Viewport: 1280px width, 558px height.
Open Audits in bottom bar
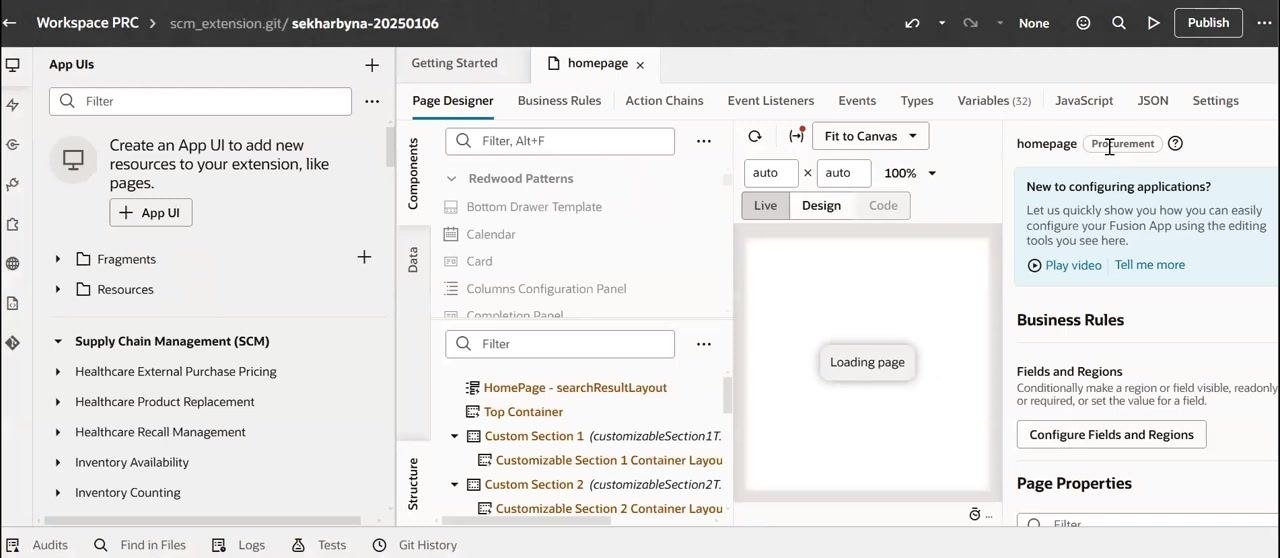click(38, 545)
